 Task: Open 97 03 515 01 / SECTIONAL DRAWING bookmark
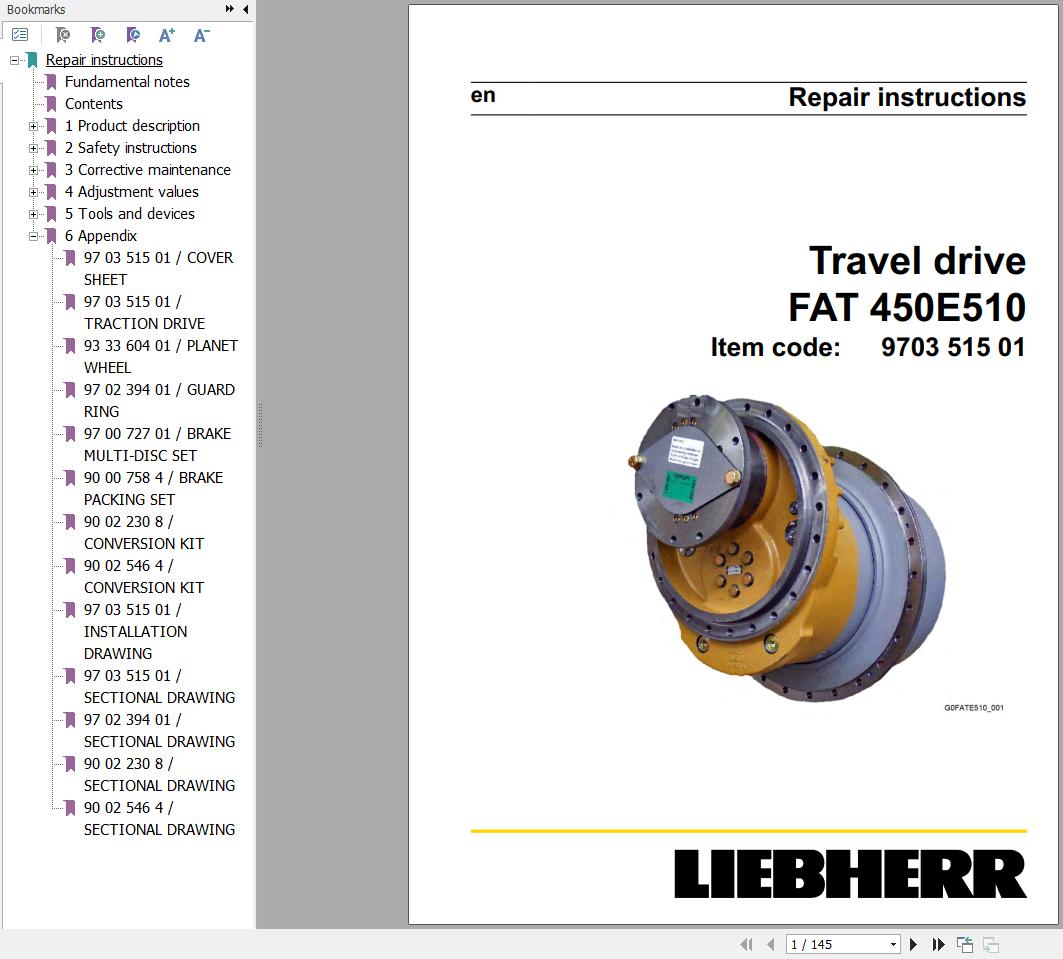click(159, 687)
